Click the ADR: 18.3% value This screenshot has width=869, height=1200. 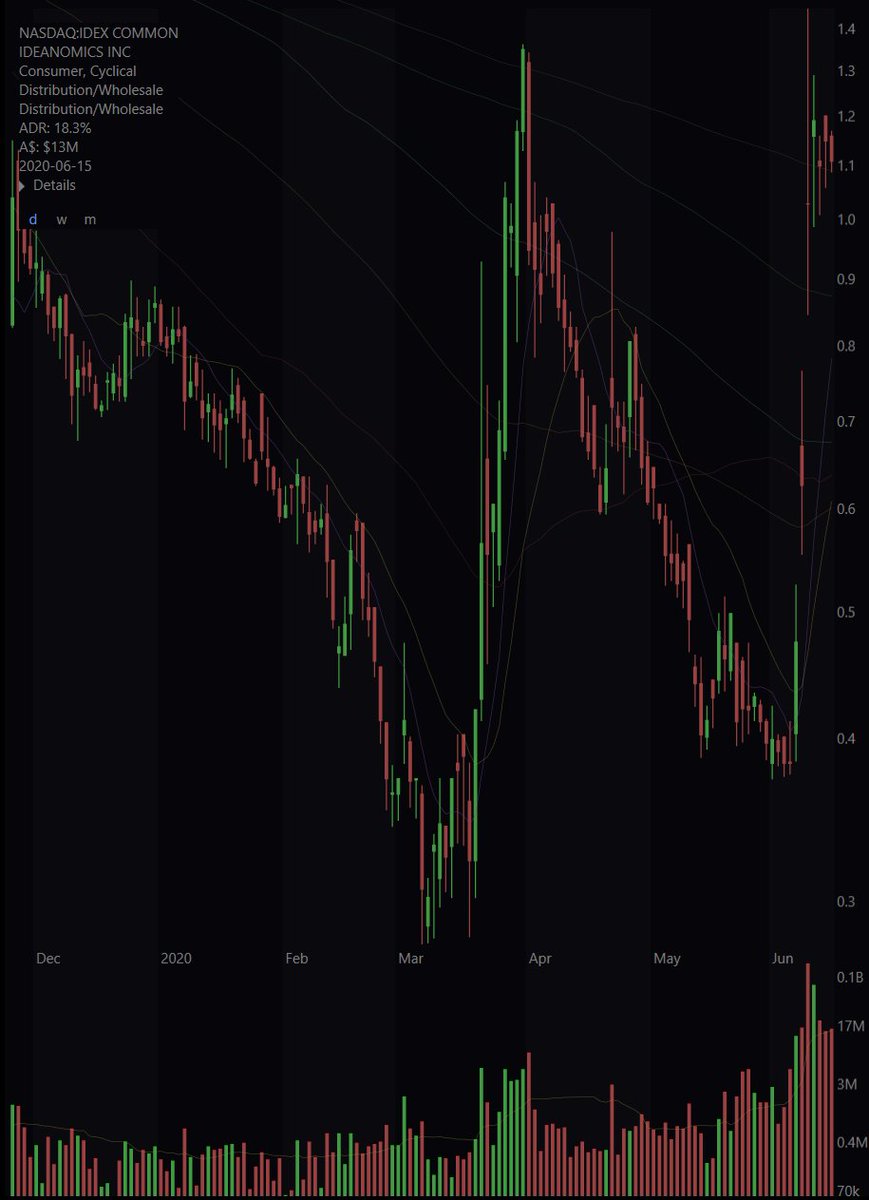coord(55,128)
